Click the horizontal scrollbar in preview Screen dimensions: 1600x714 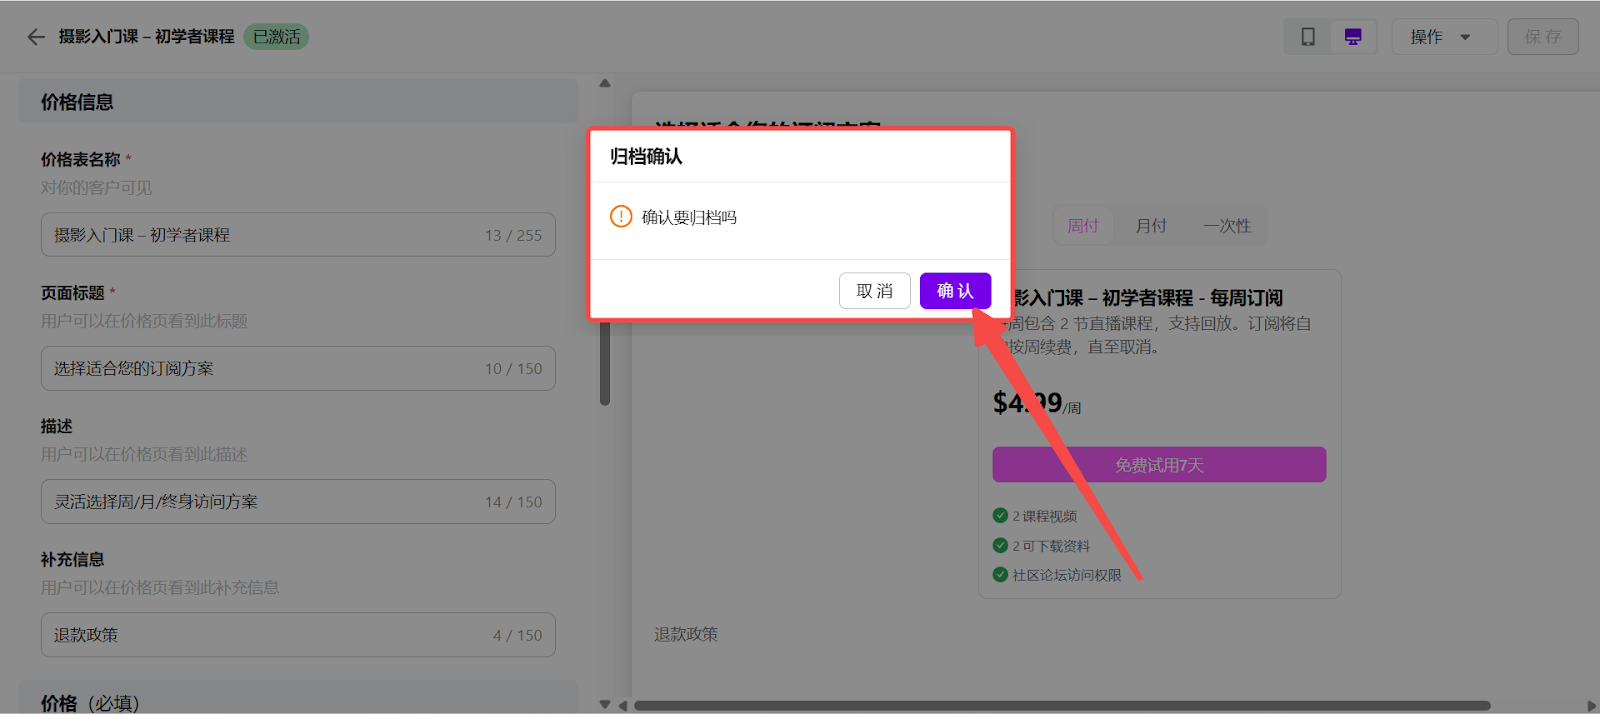coord(1060,705)
